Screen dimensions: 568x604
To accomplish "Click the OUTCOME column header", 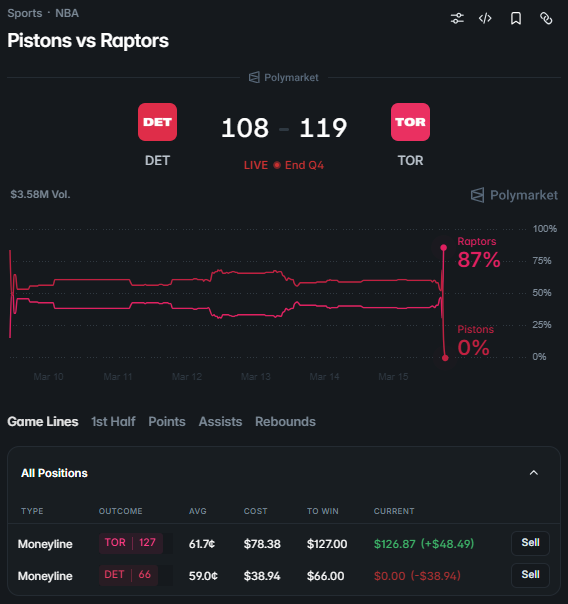I will (121, 511).
